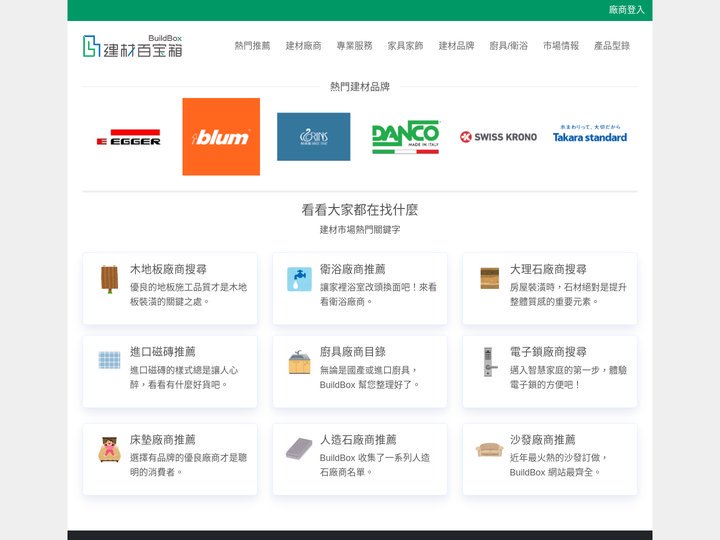Open the 床墊廠商推薦 title link

coord(163,439)
